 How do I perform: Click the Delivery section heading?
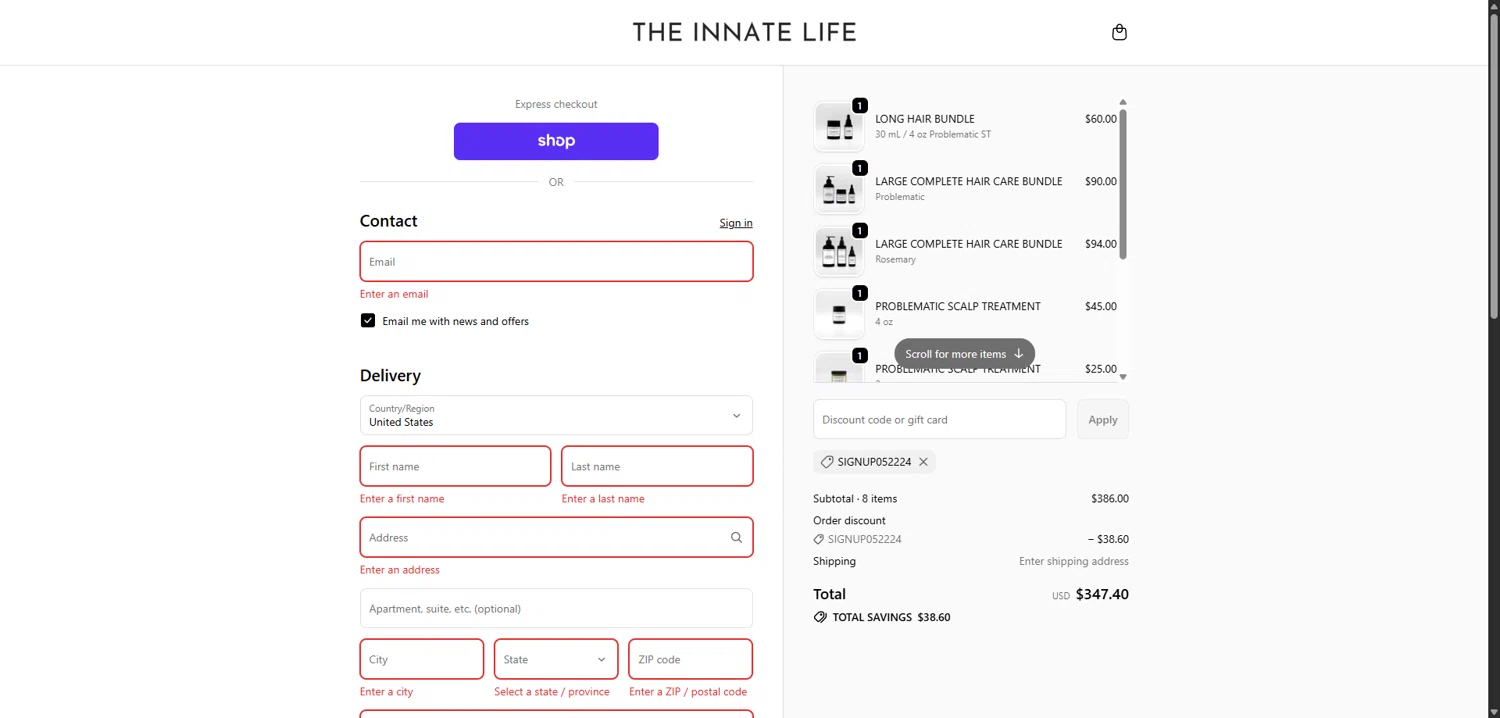[390, 375]
